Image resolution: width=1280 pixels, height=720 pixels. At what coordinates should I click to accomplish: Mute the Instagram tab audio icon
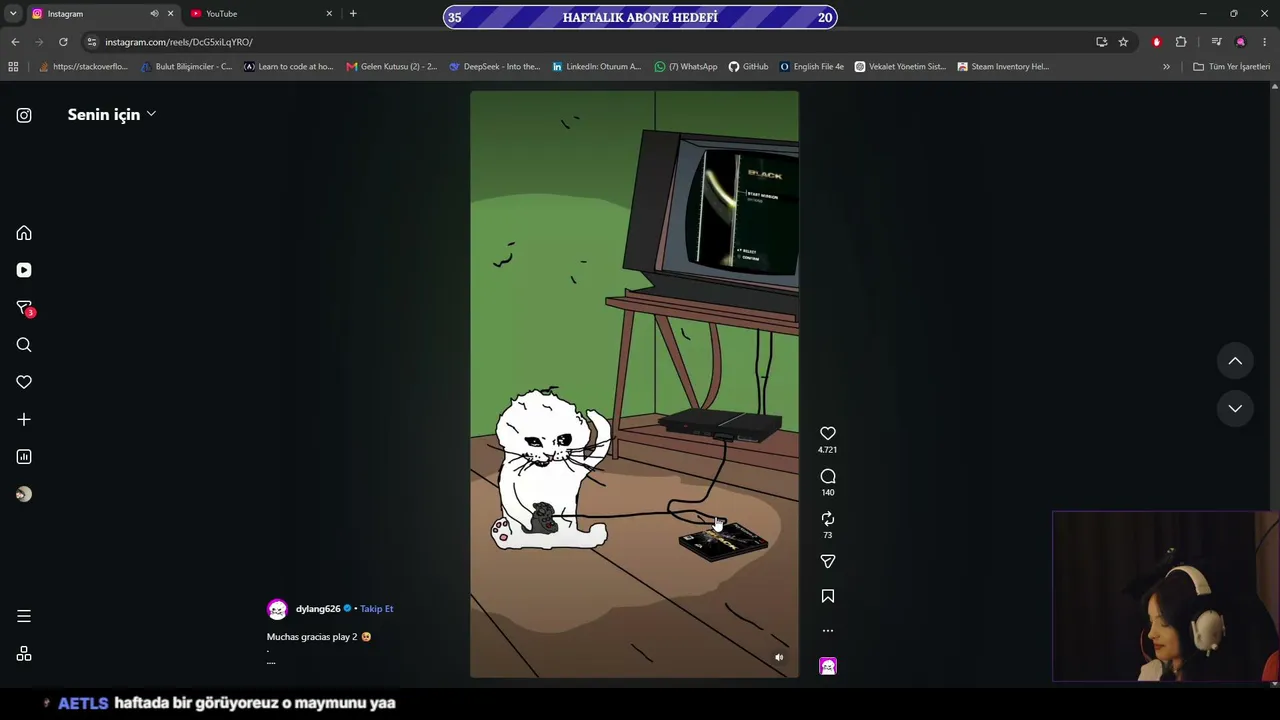154,14
